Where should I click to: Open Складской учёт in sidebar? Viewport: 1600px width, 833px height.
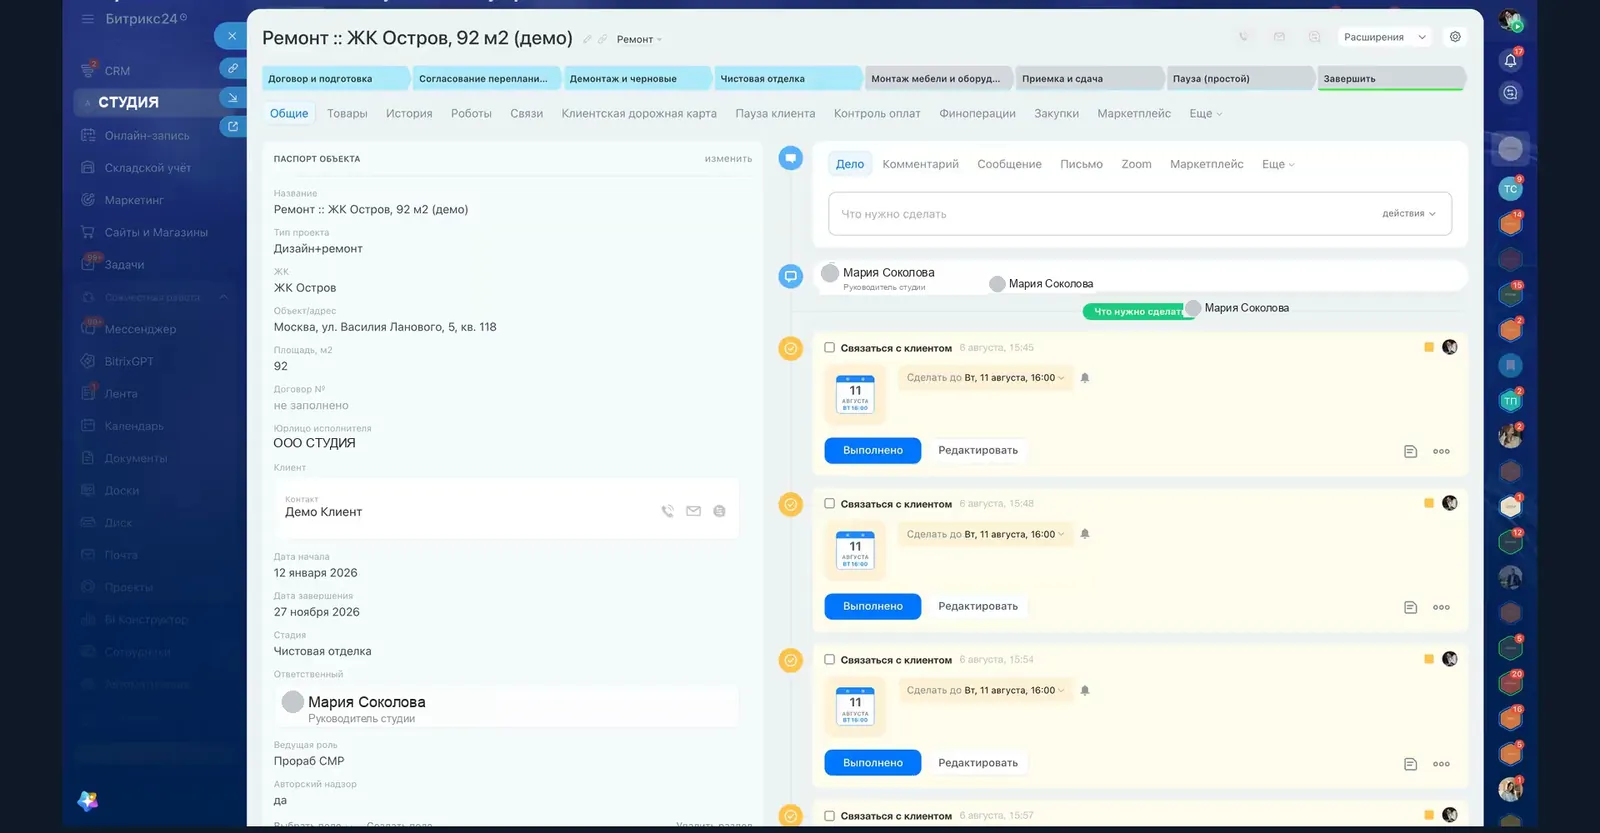[x=147, y=168]
